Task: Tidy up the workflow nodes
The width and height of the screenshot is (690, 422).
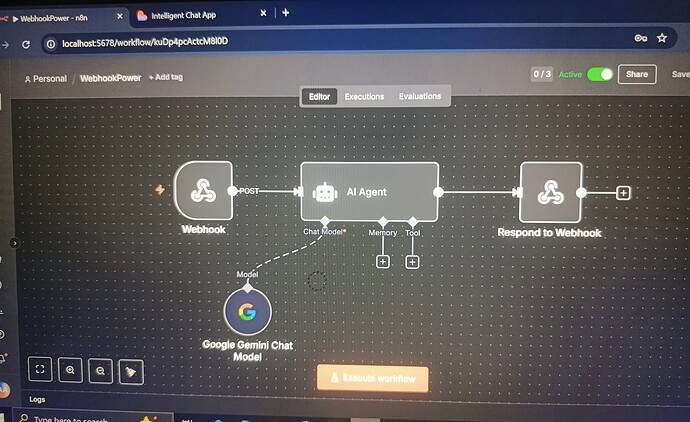Action: coord(131,372)
